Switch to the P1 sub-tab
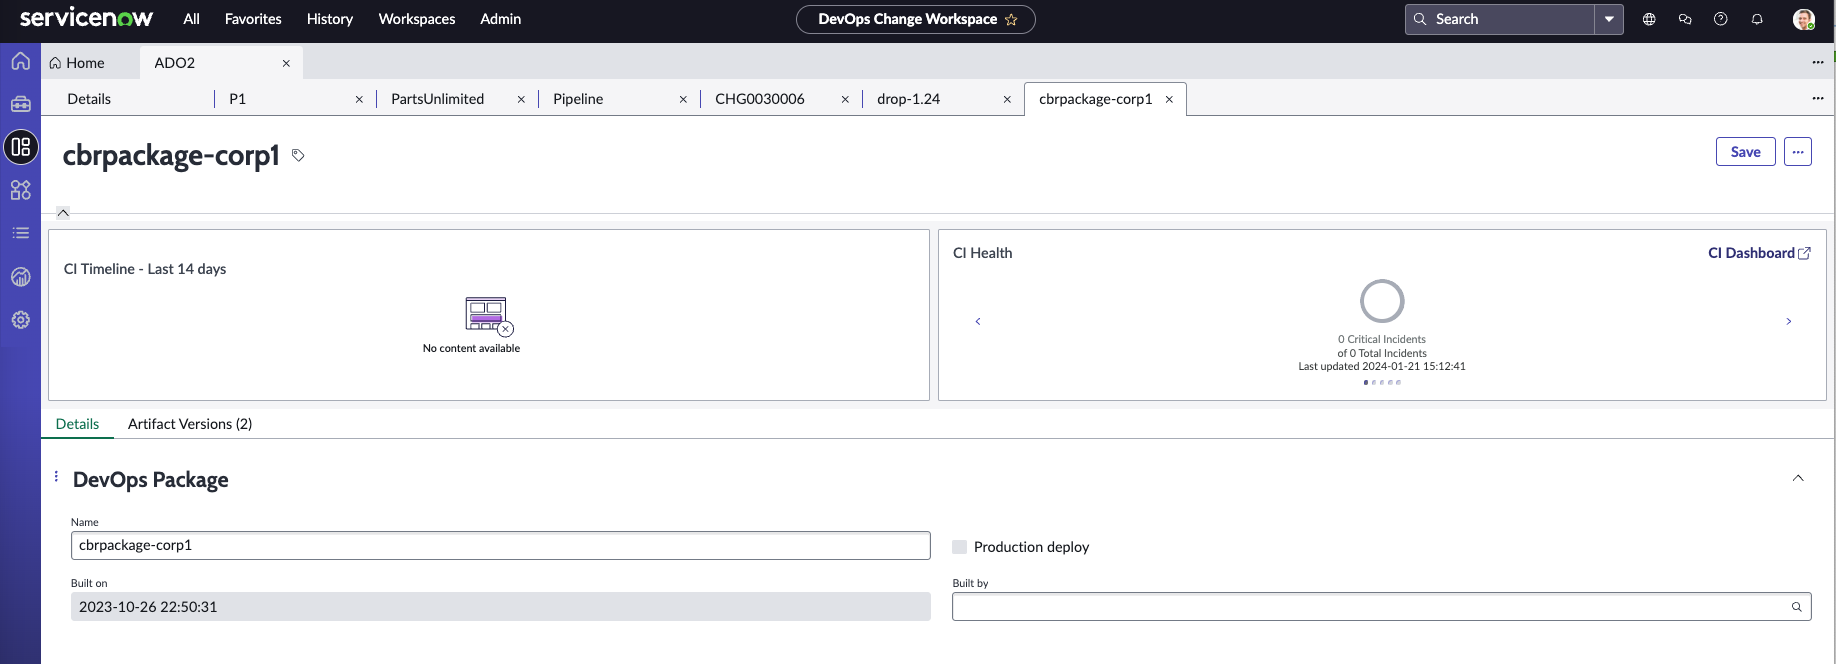The image size is (1836, 664). click(x=238, y=99)
